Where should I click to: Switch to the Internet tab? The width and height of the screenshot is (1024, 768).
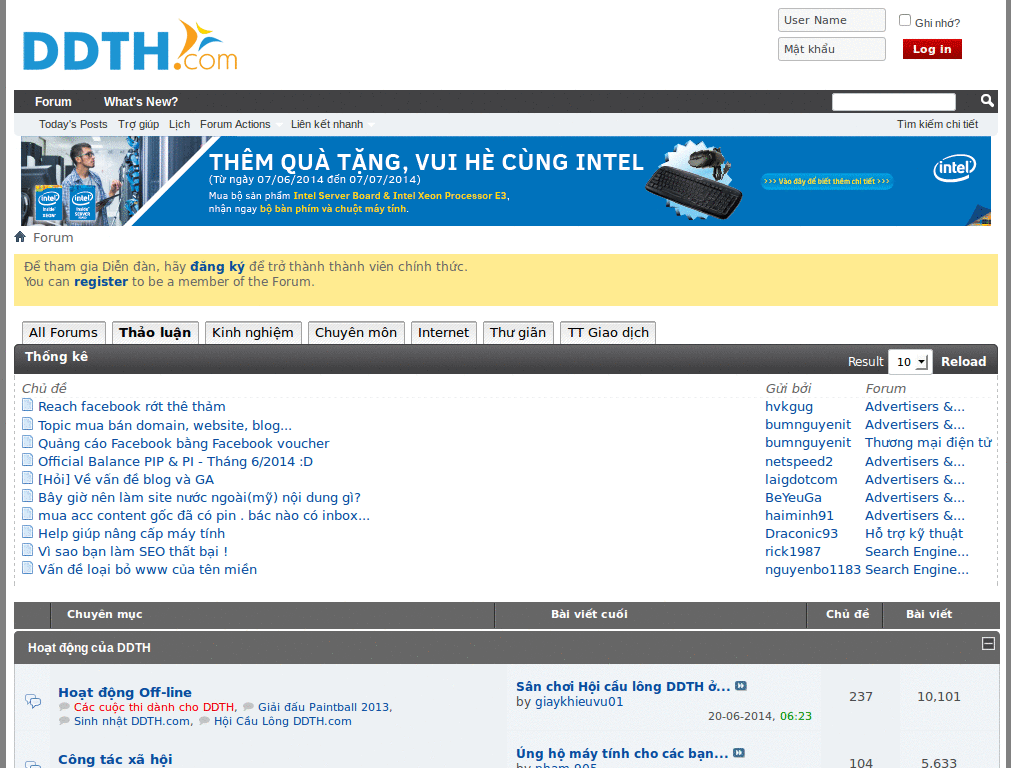(443, 332)
